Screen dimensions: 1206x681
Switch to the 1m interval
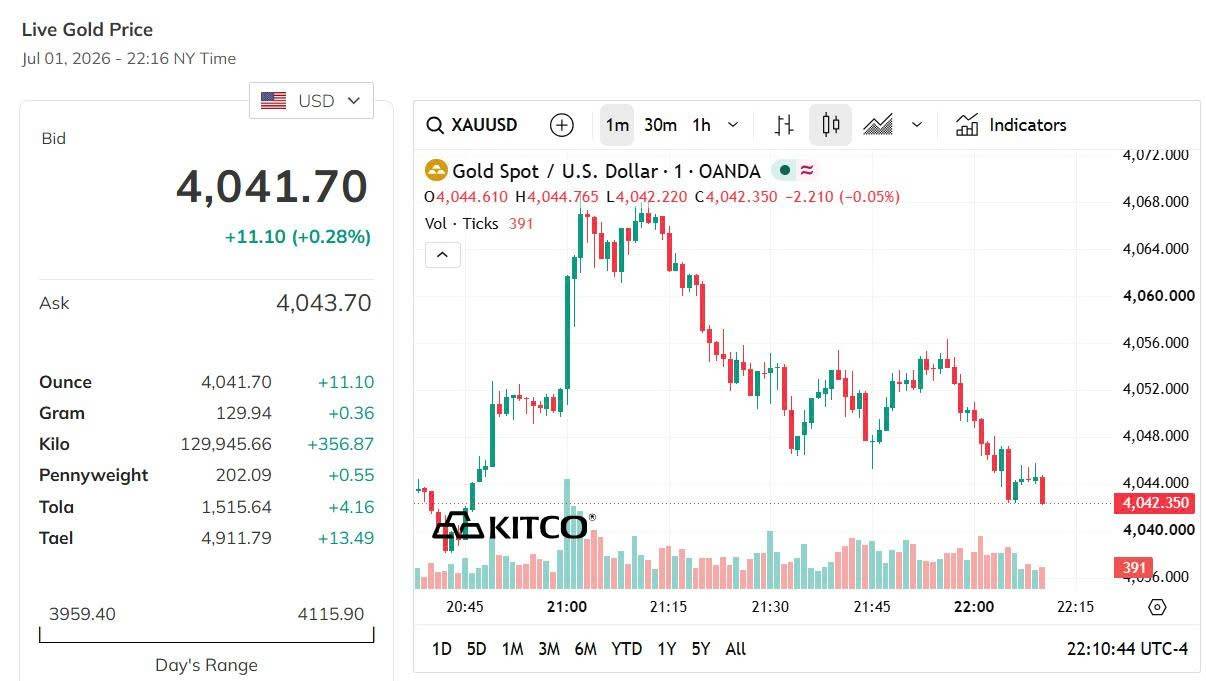617,125
